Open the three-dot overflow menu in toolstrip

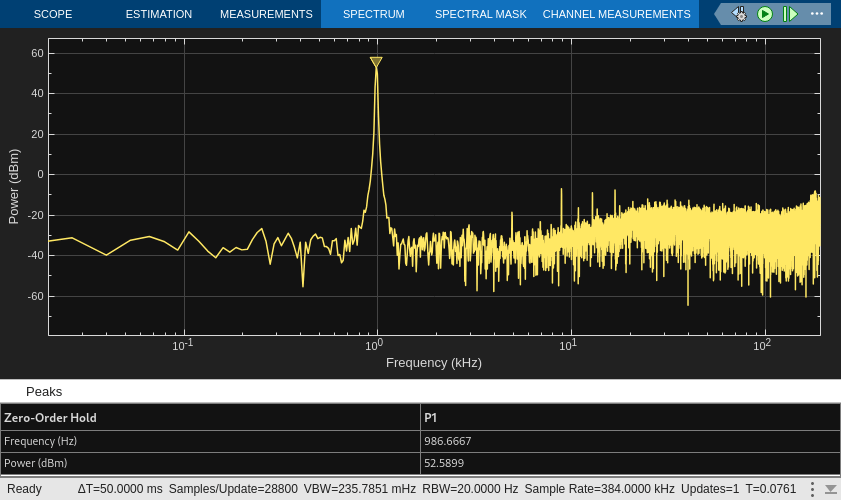(817, 14)
